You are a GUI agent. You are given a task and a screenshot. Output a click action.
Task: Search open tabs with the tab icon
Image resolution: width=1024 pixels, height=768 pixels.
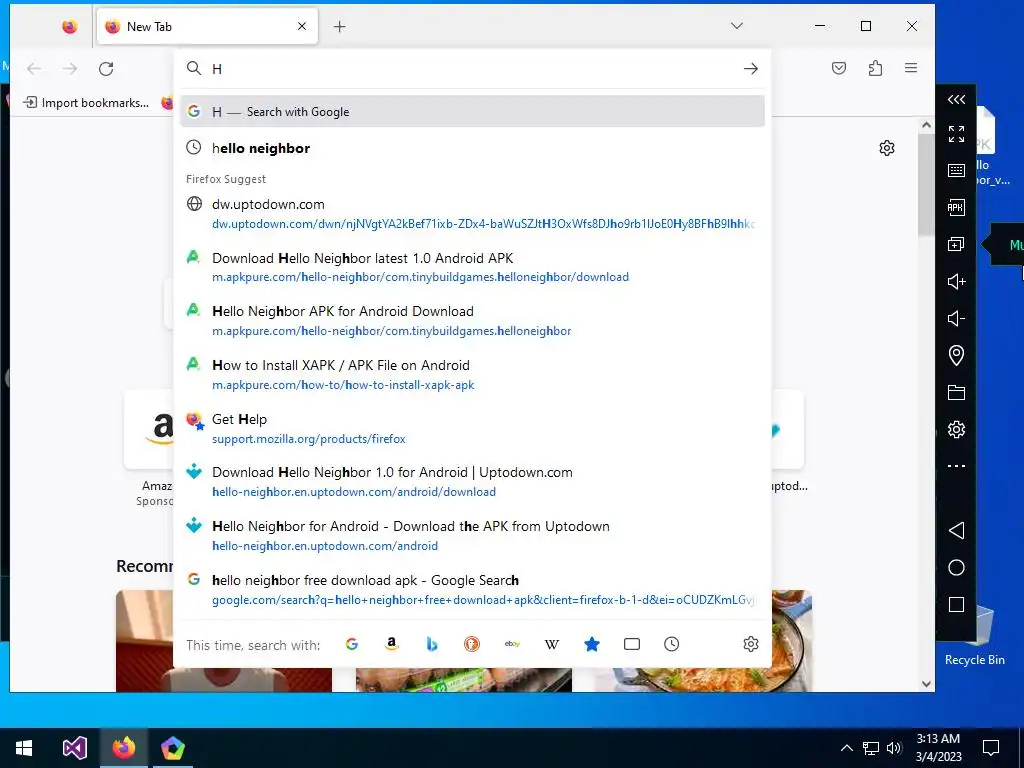(x=632, y=645)
